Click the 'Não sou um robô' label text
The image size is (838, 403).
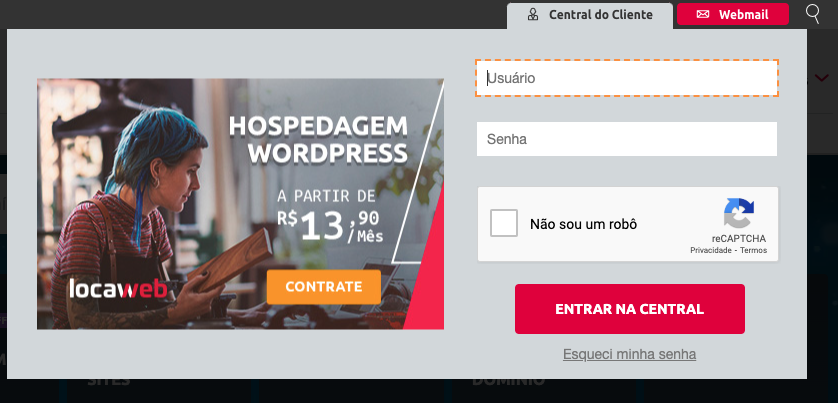click(x=583, y=224)
